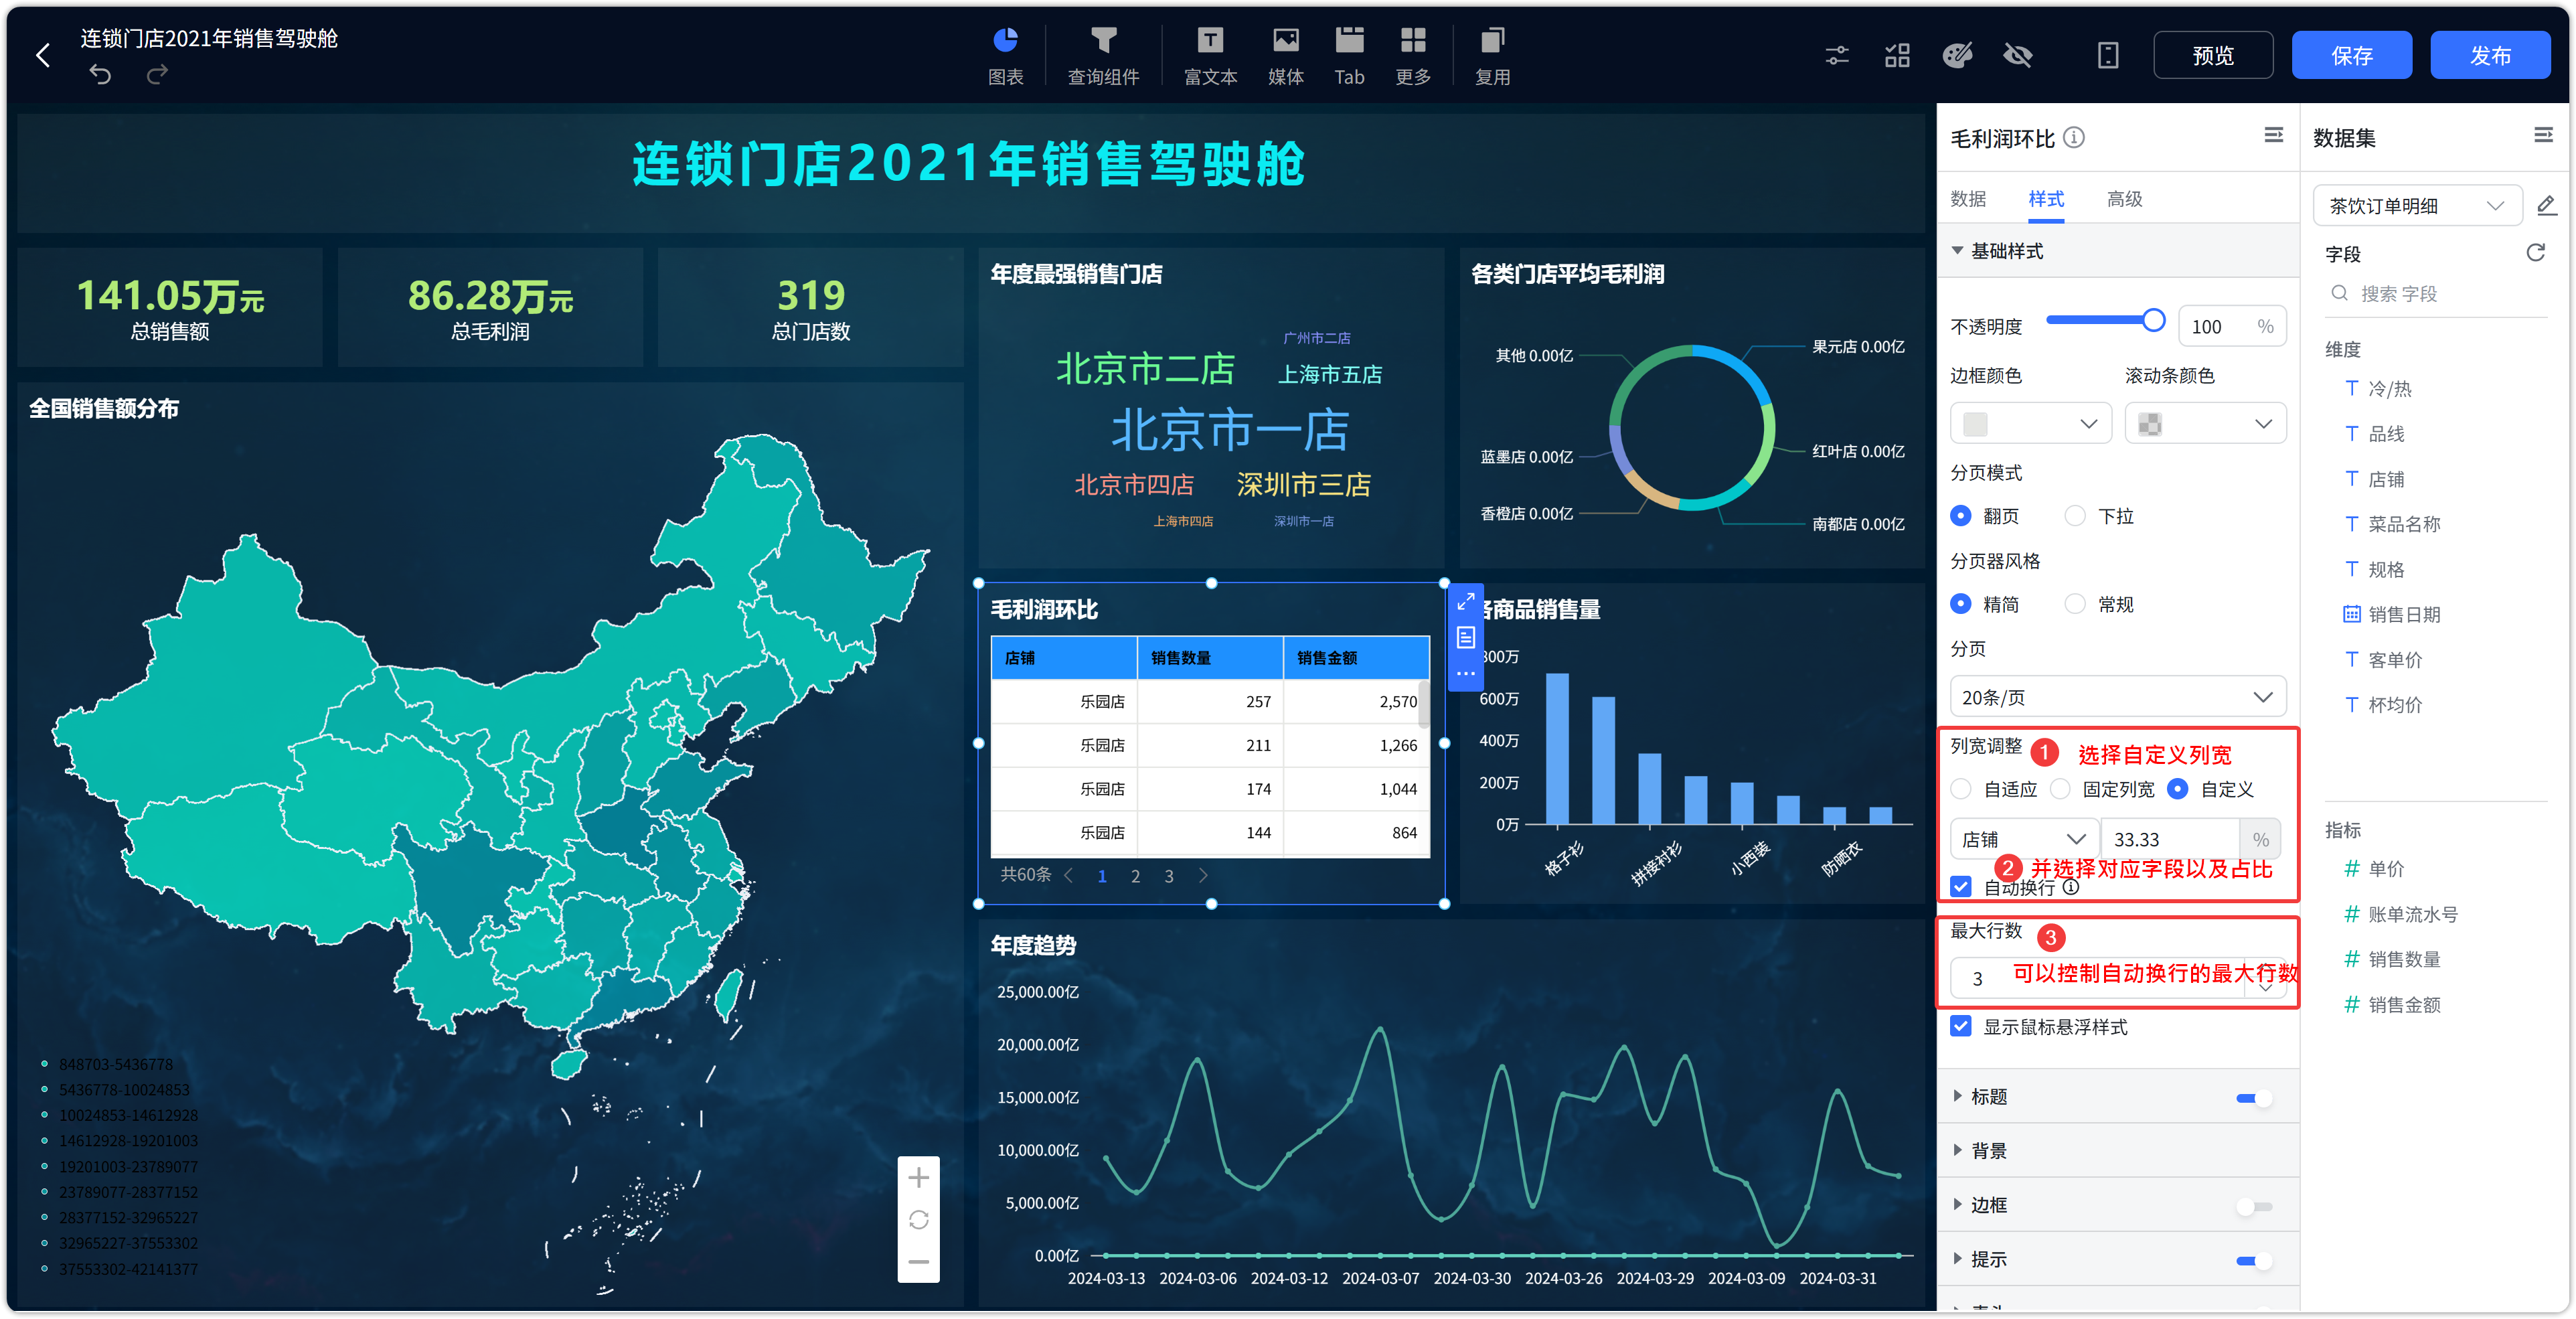2576x1319 pixels.
Task: Open the 更多 components menu
Action: 1413,56
